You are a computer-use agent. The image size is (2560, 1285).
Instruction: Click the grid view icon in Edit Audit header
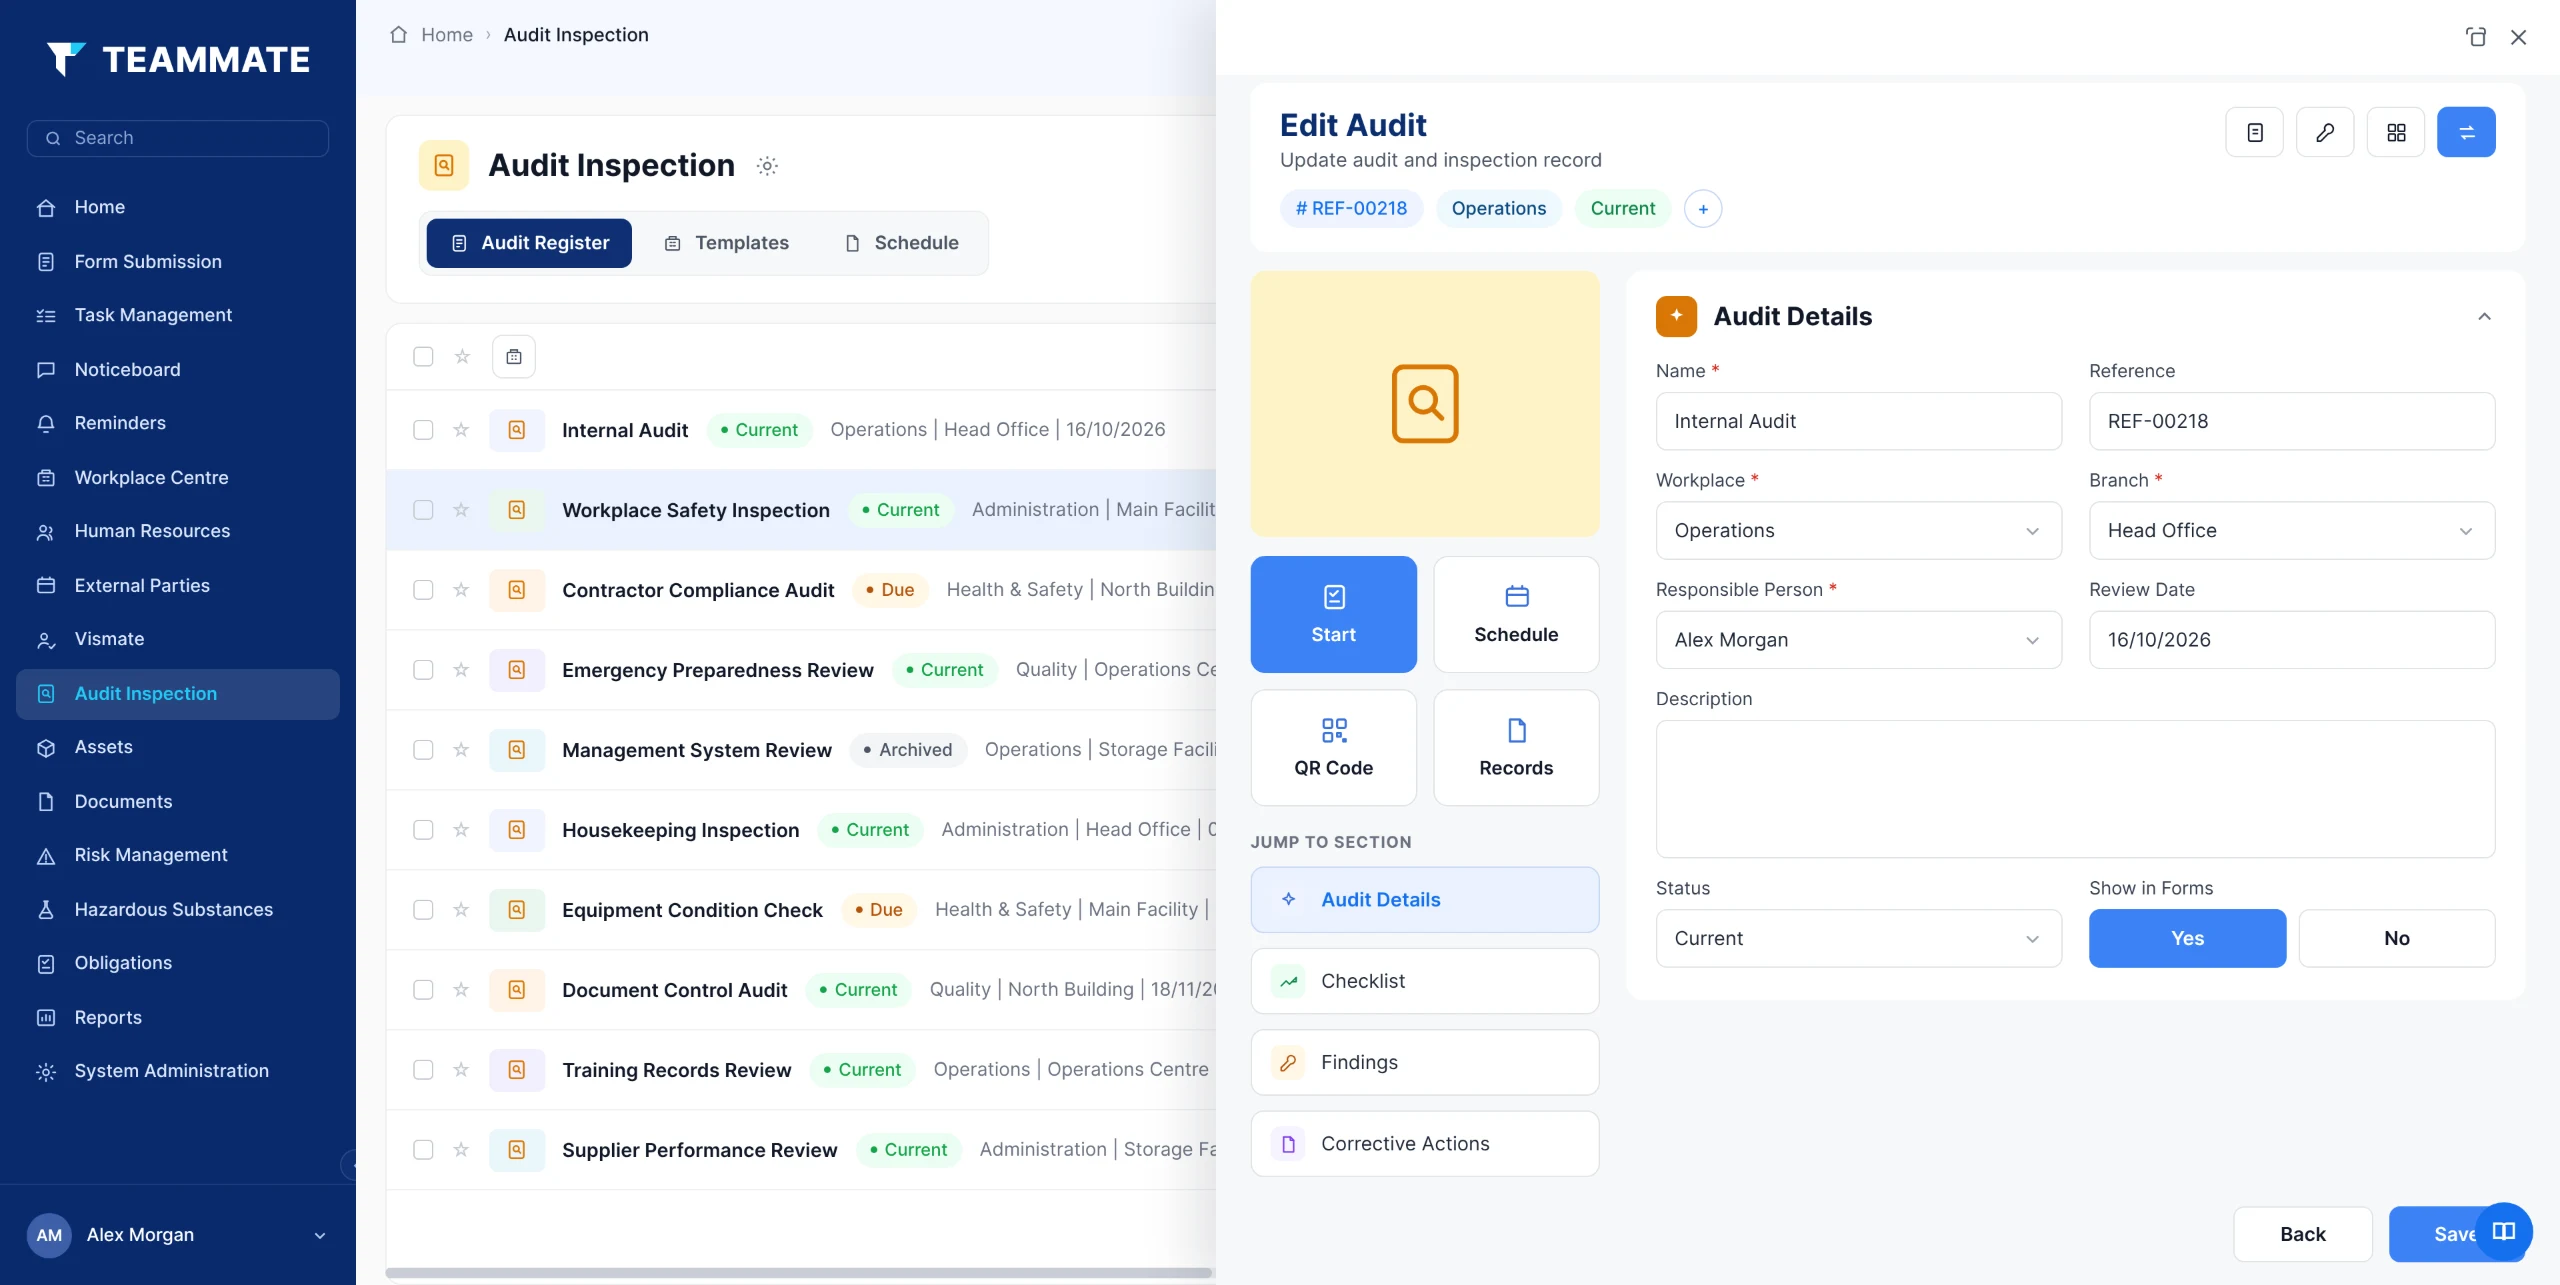coord(2396,132)
